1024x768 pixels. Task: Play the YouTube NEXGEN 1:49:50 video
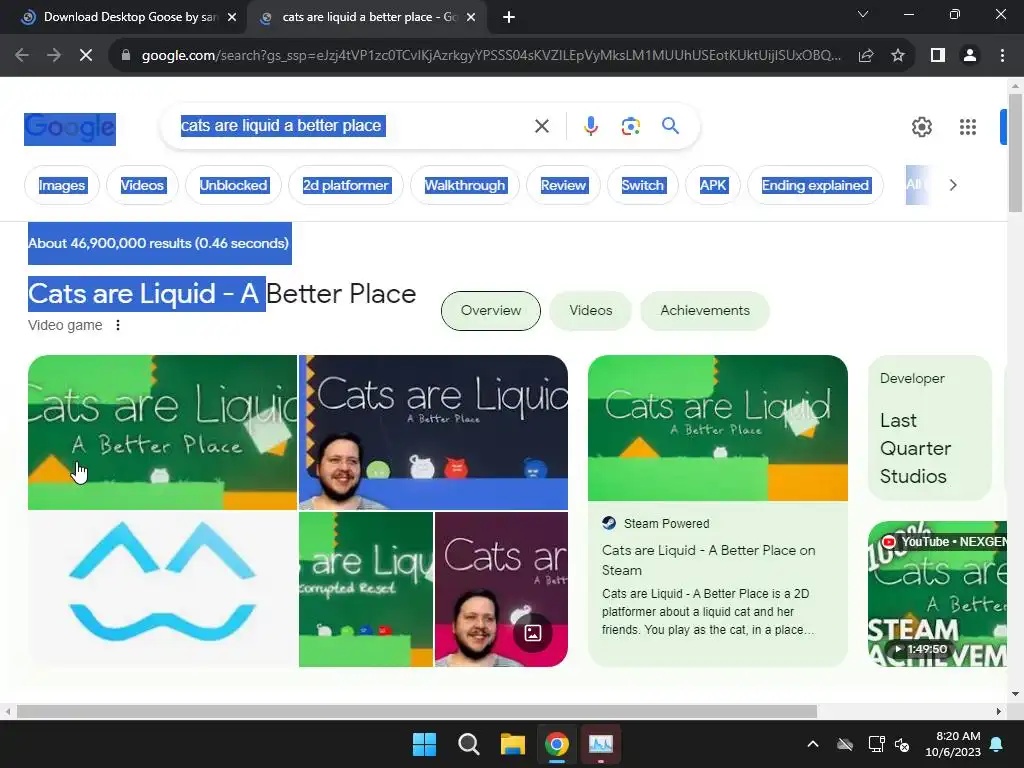937,594
